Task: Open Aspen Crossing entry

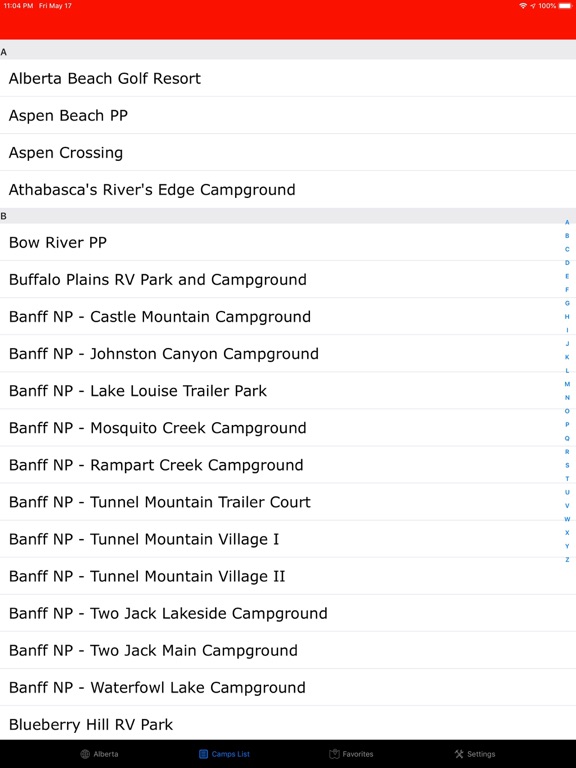Action: click(x=288, y=152)
